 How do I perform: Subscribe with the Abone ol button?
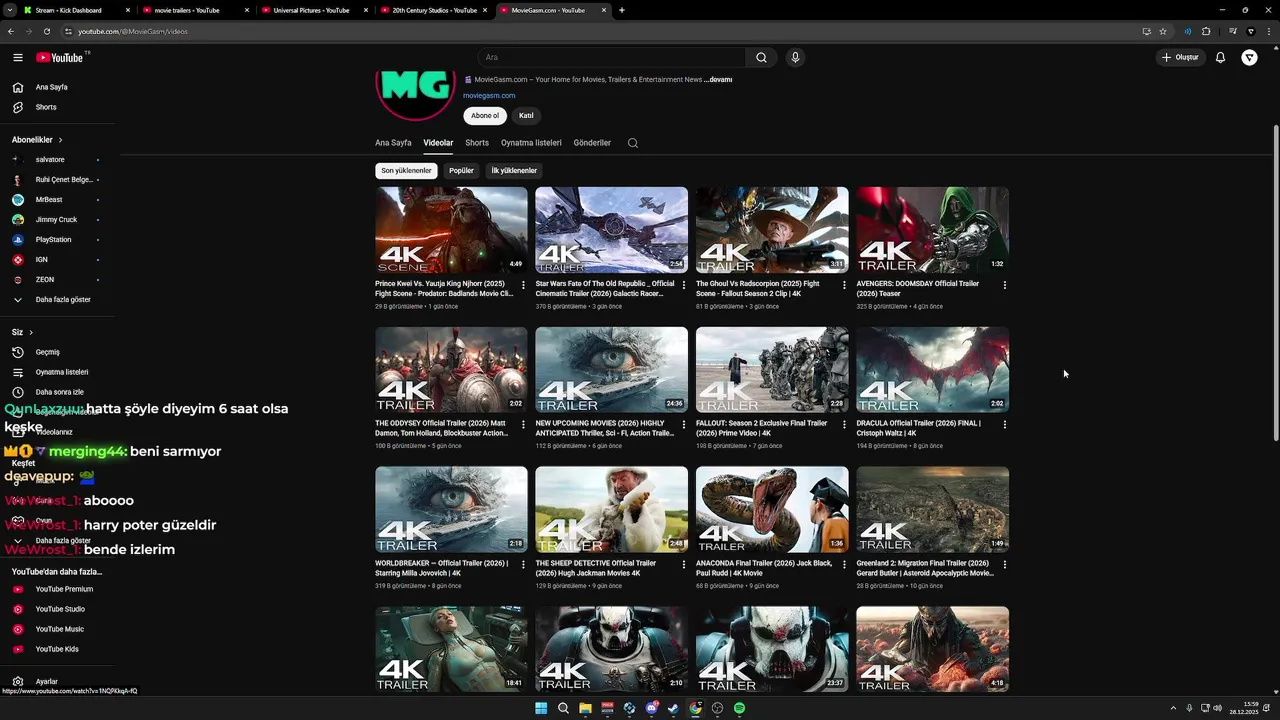[485, 116]
